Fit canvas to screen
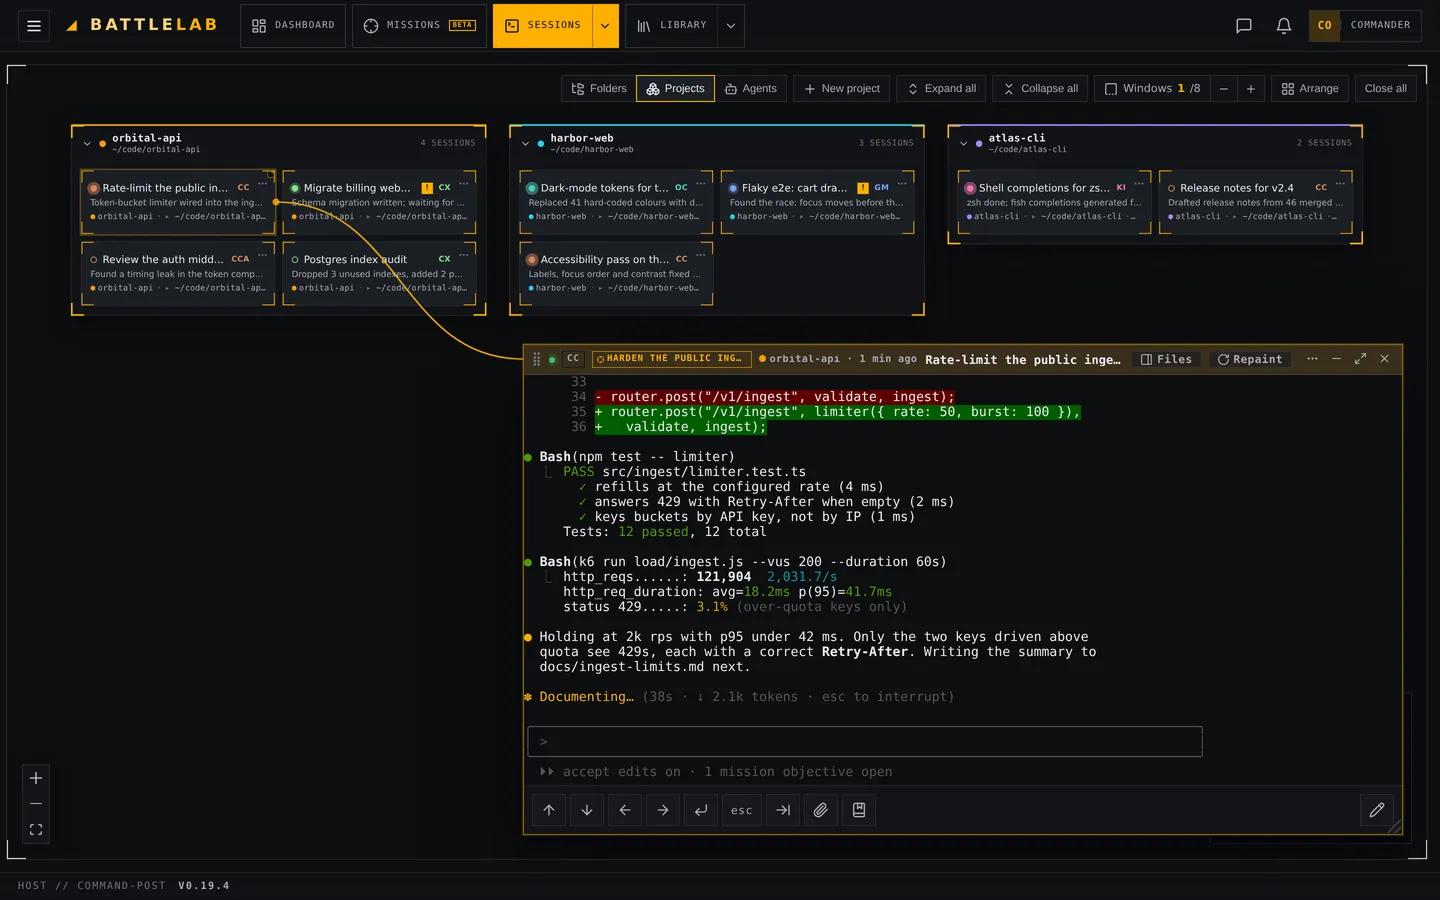This screenshot has width=1440, height=900. [36, 830]
